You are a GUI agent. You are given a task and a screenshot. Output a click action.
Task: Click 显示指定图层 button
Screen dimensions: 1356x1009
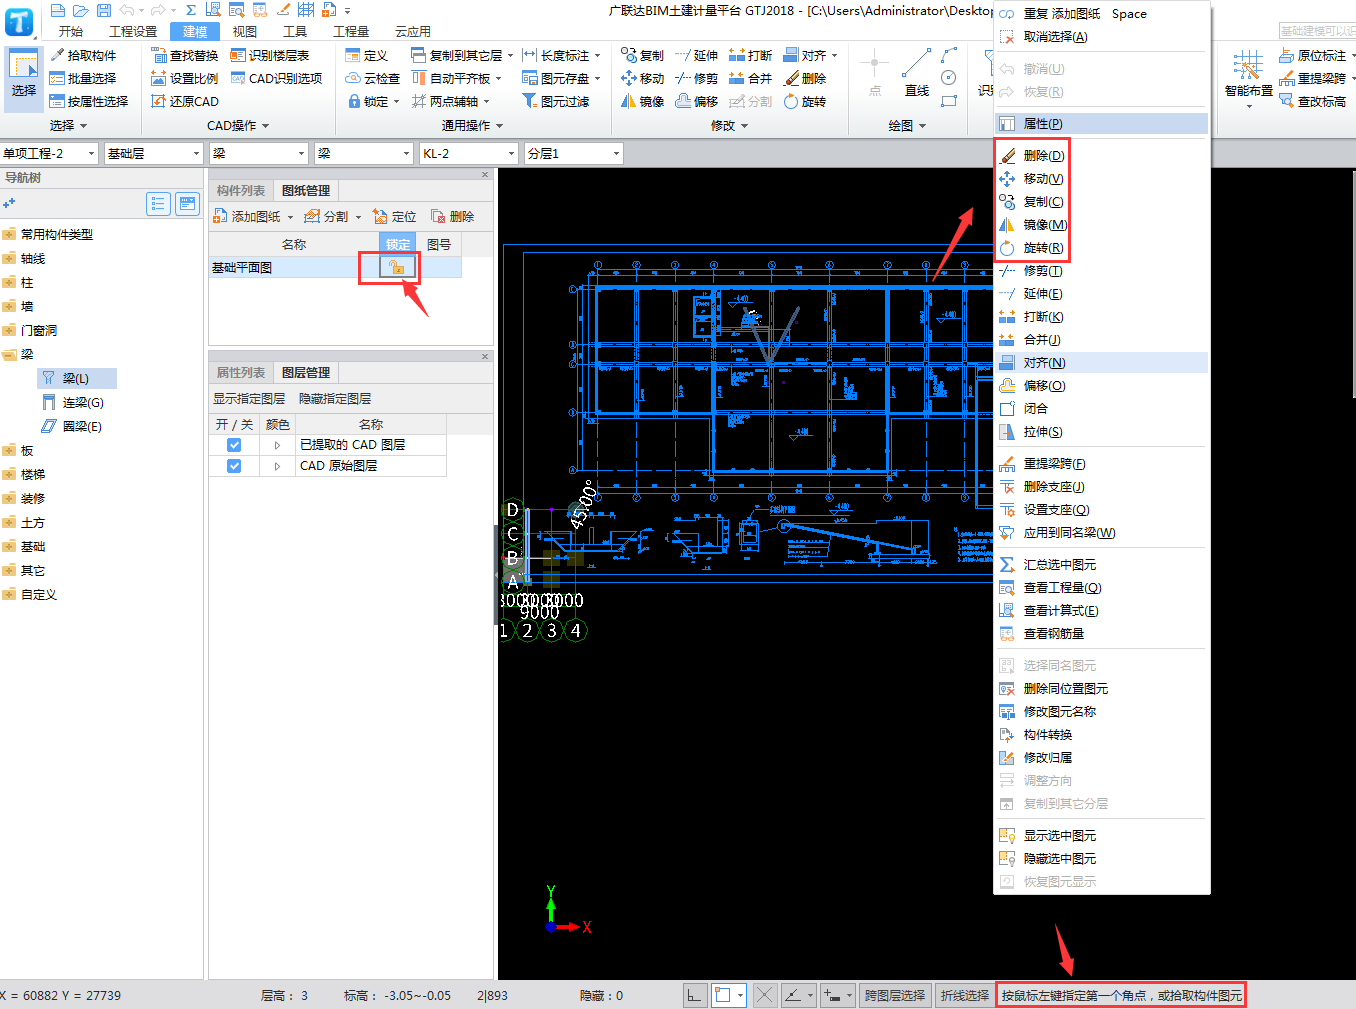(x=249, y=398)
